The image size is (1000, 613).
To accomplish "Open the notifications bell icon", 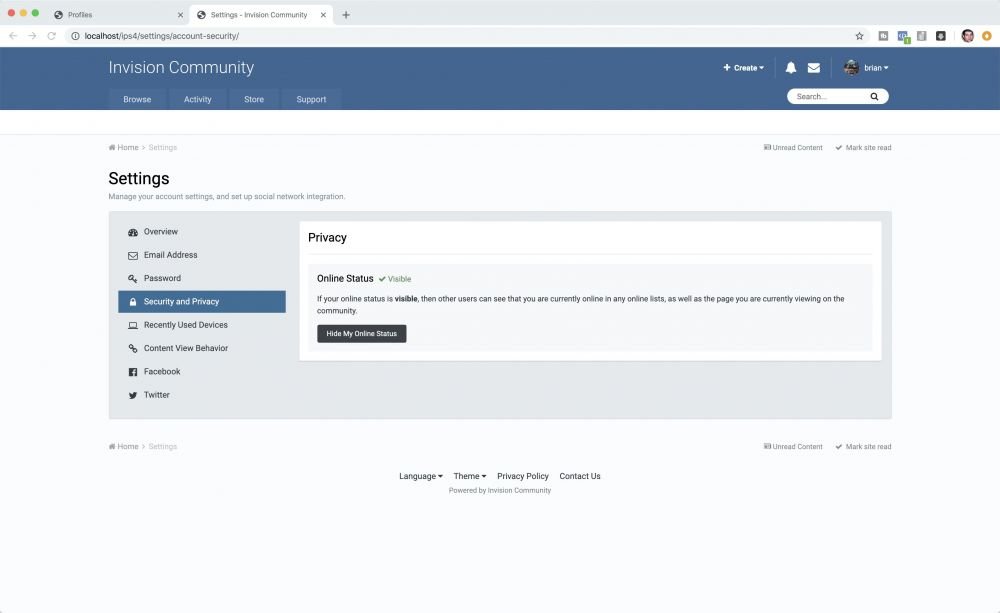I will pyautogui.click(x=791, y=68).
